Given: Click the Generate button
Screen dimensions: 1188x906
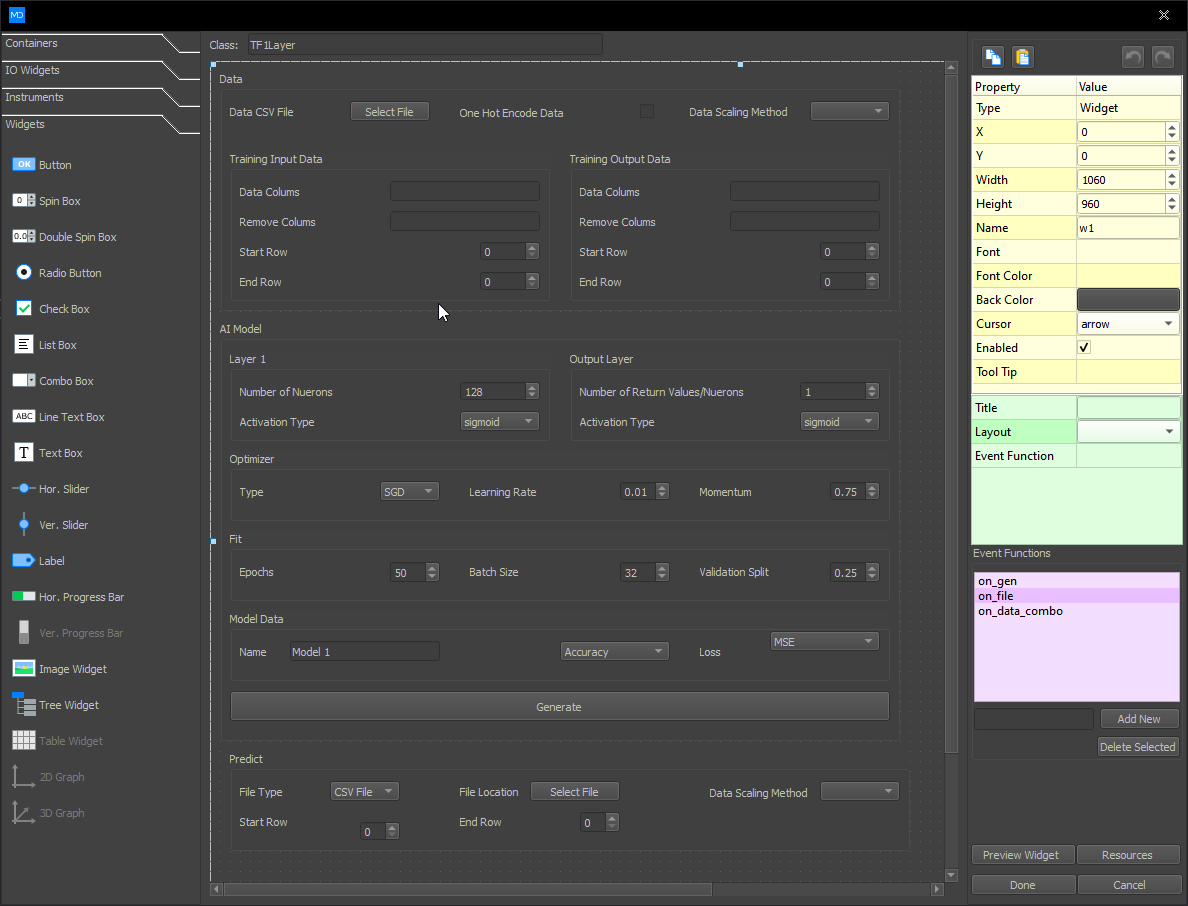Looking at the screenshot, I should 558,705.
